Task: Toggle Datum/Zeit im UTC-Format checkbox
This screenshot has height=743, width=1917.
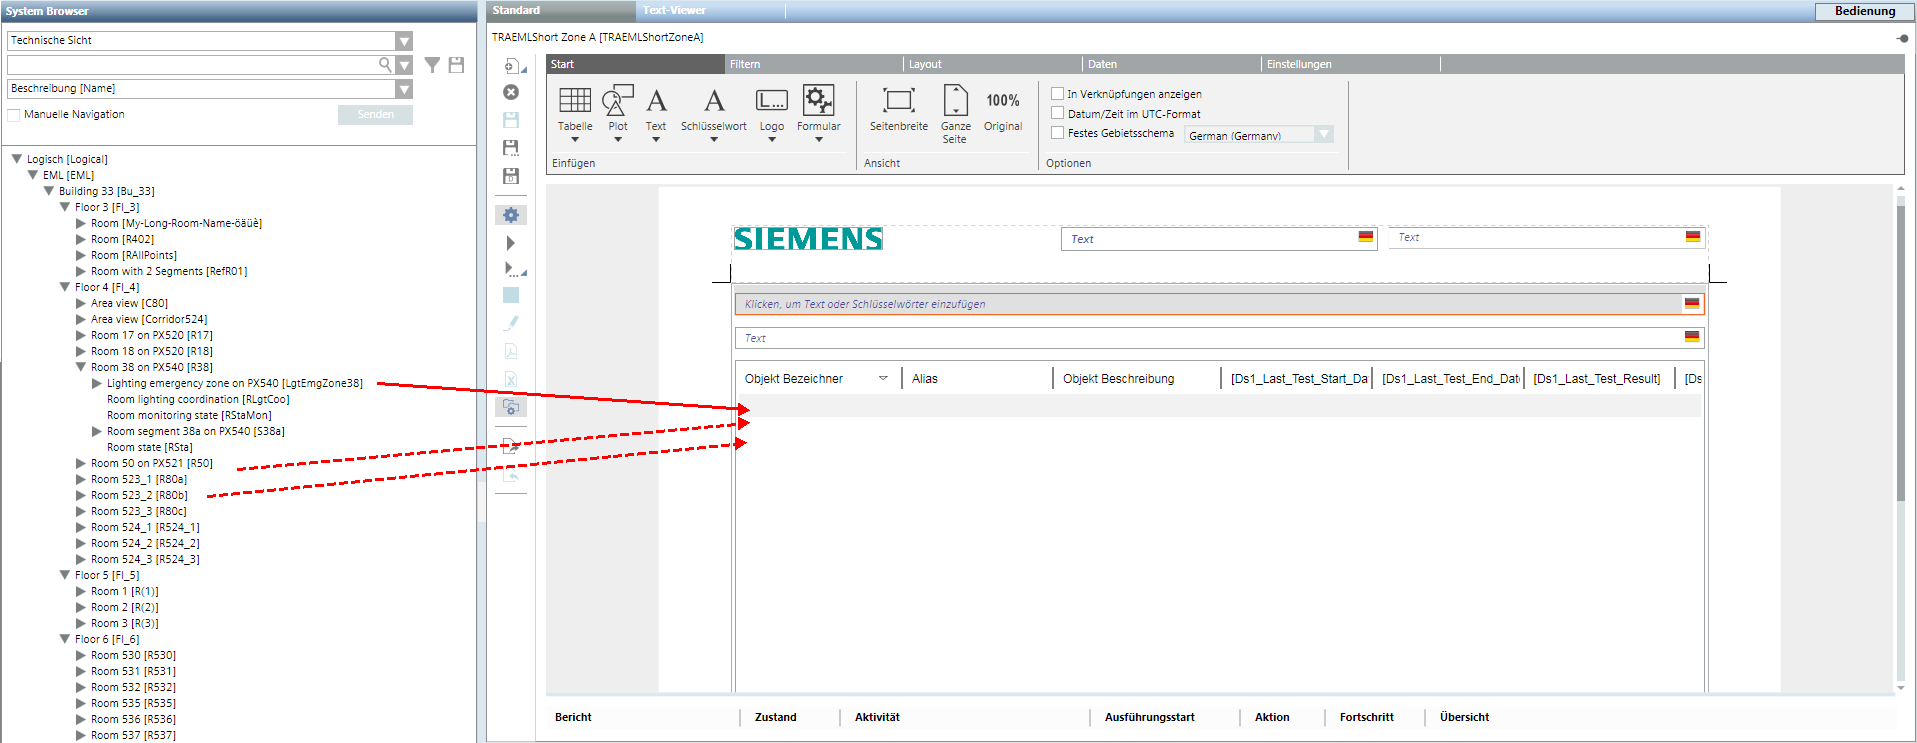Action: [1057, 114]
